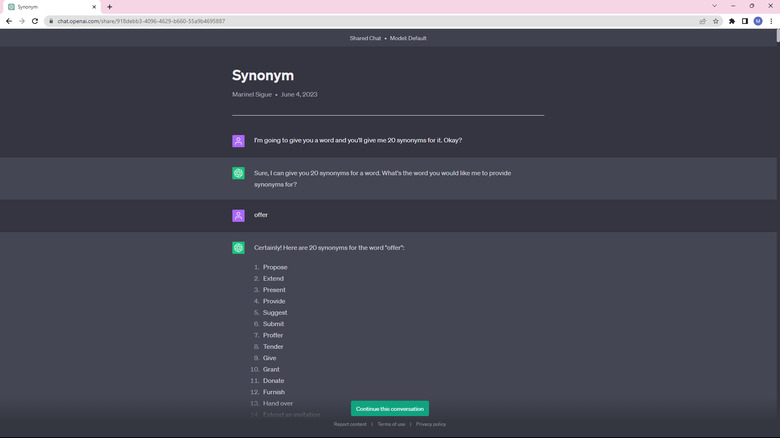Open the Terms of use link

point(391,424)
